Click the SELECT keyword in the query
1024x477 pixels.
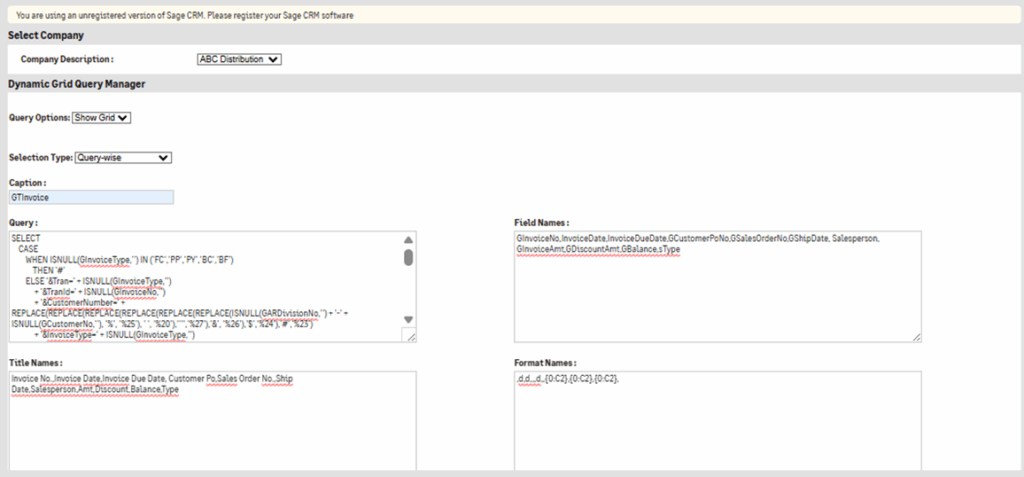pos(26,239)
